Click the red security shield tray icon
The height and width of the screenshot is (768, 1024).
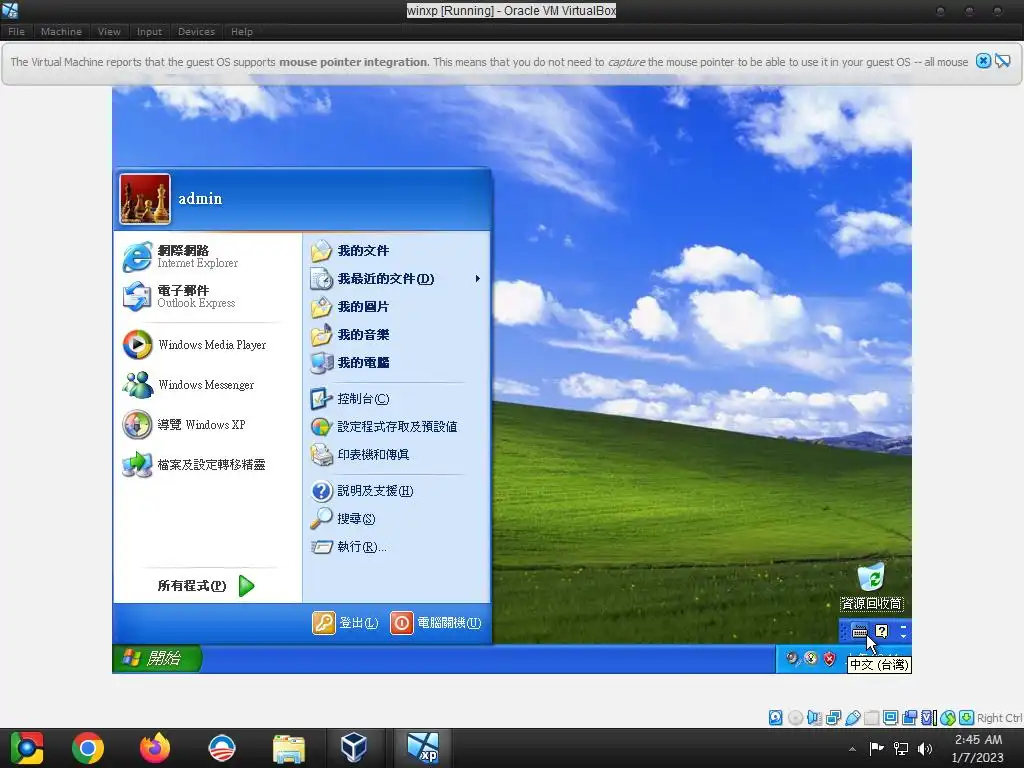829,658
